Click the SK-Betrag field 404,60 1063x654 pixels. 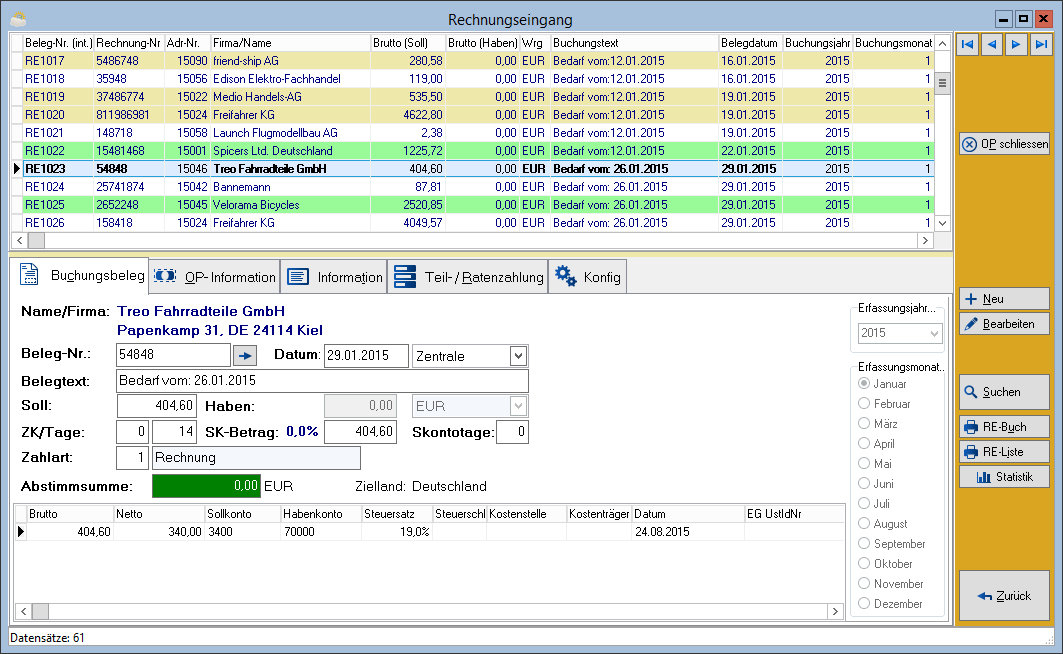[x=360, y=432]
